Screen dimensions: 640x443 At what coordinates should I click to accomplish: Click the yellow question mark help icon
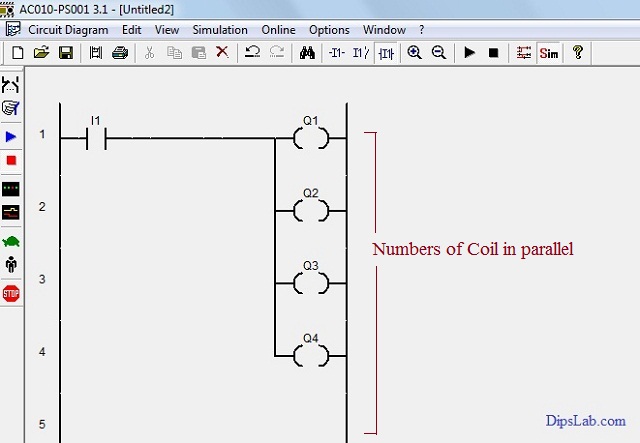point(578,52)
